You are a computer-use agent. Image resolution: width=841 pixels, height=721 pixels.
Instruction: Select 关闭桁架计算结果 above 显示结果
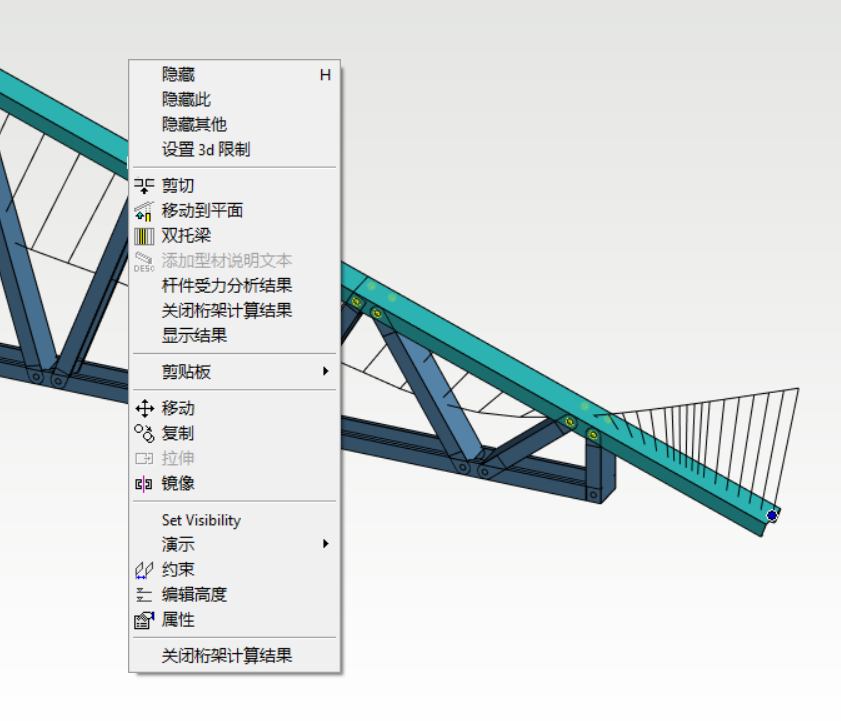click(234, 311)
